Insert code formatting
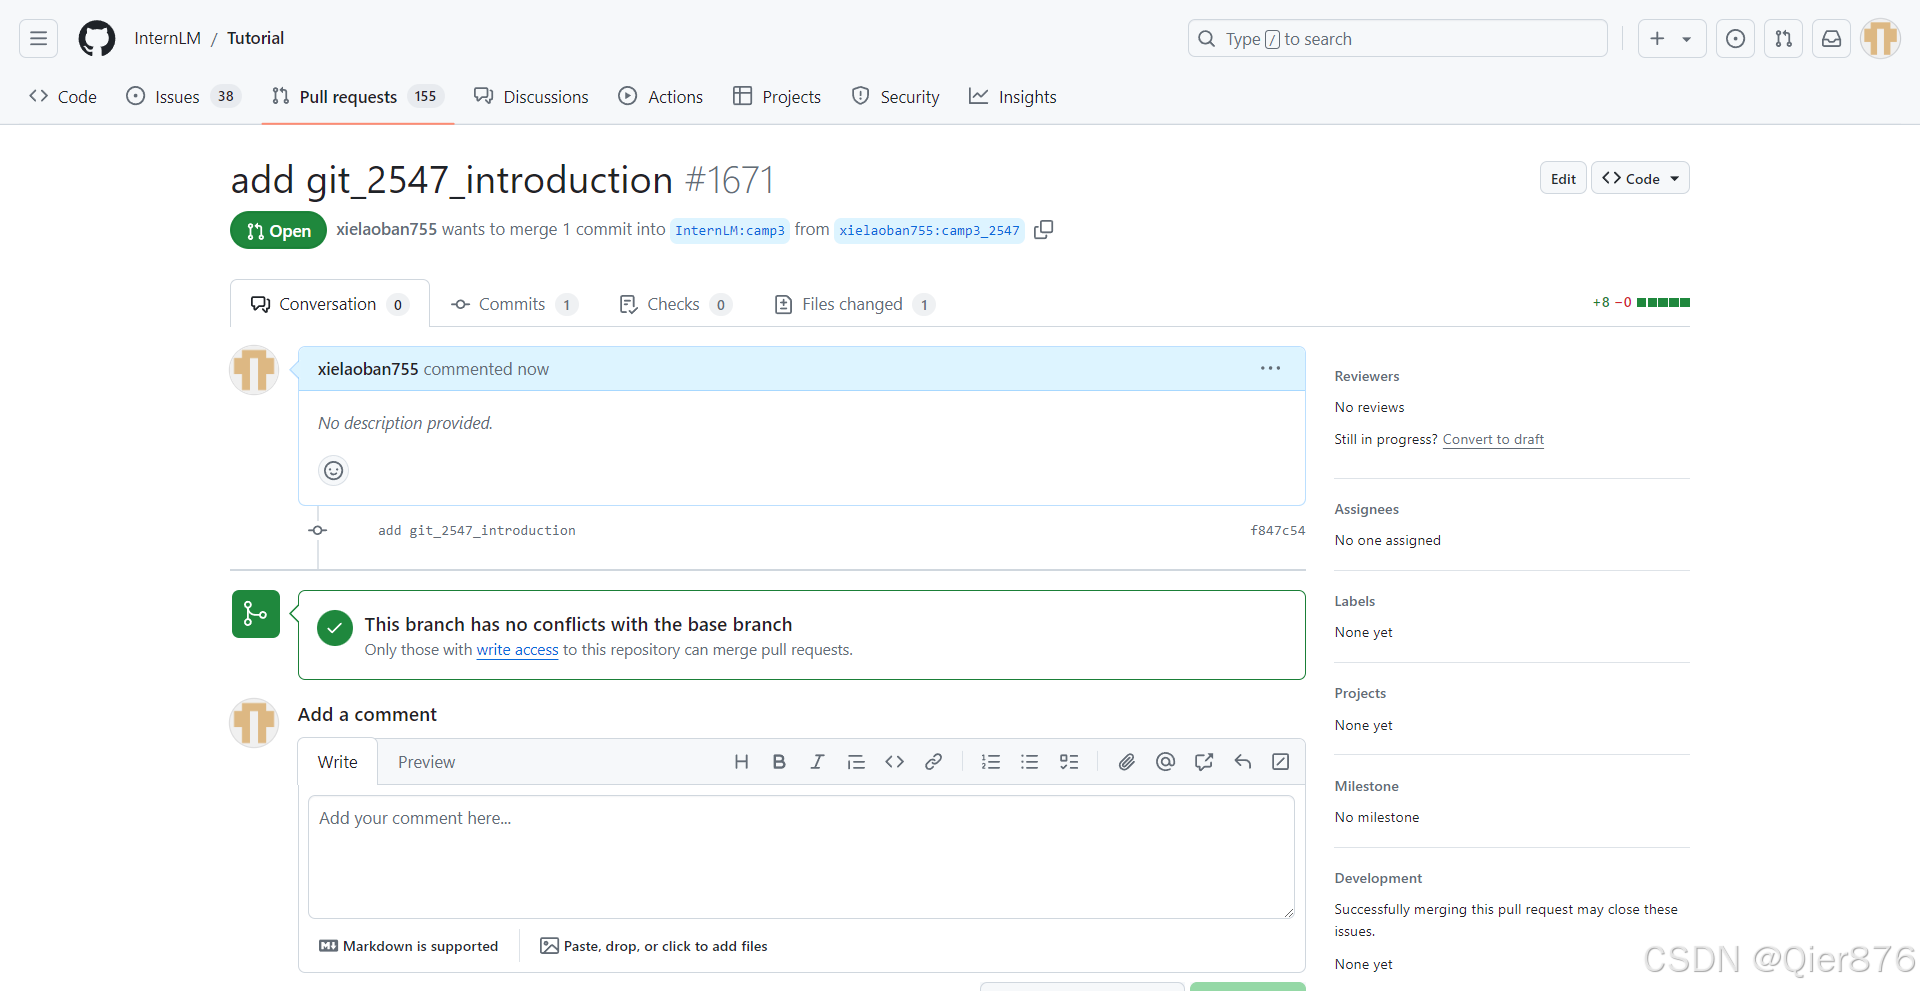The height and width of the screenshot is (991, 1920). click(894, 762)
